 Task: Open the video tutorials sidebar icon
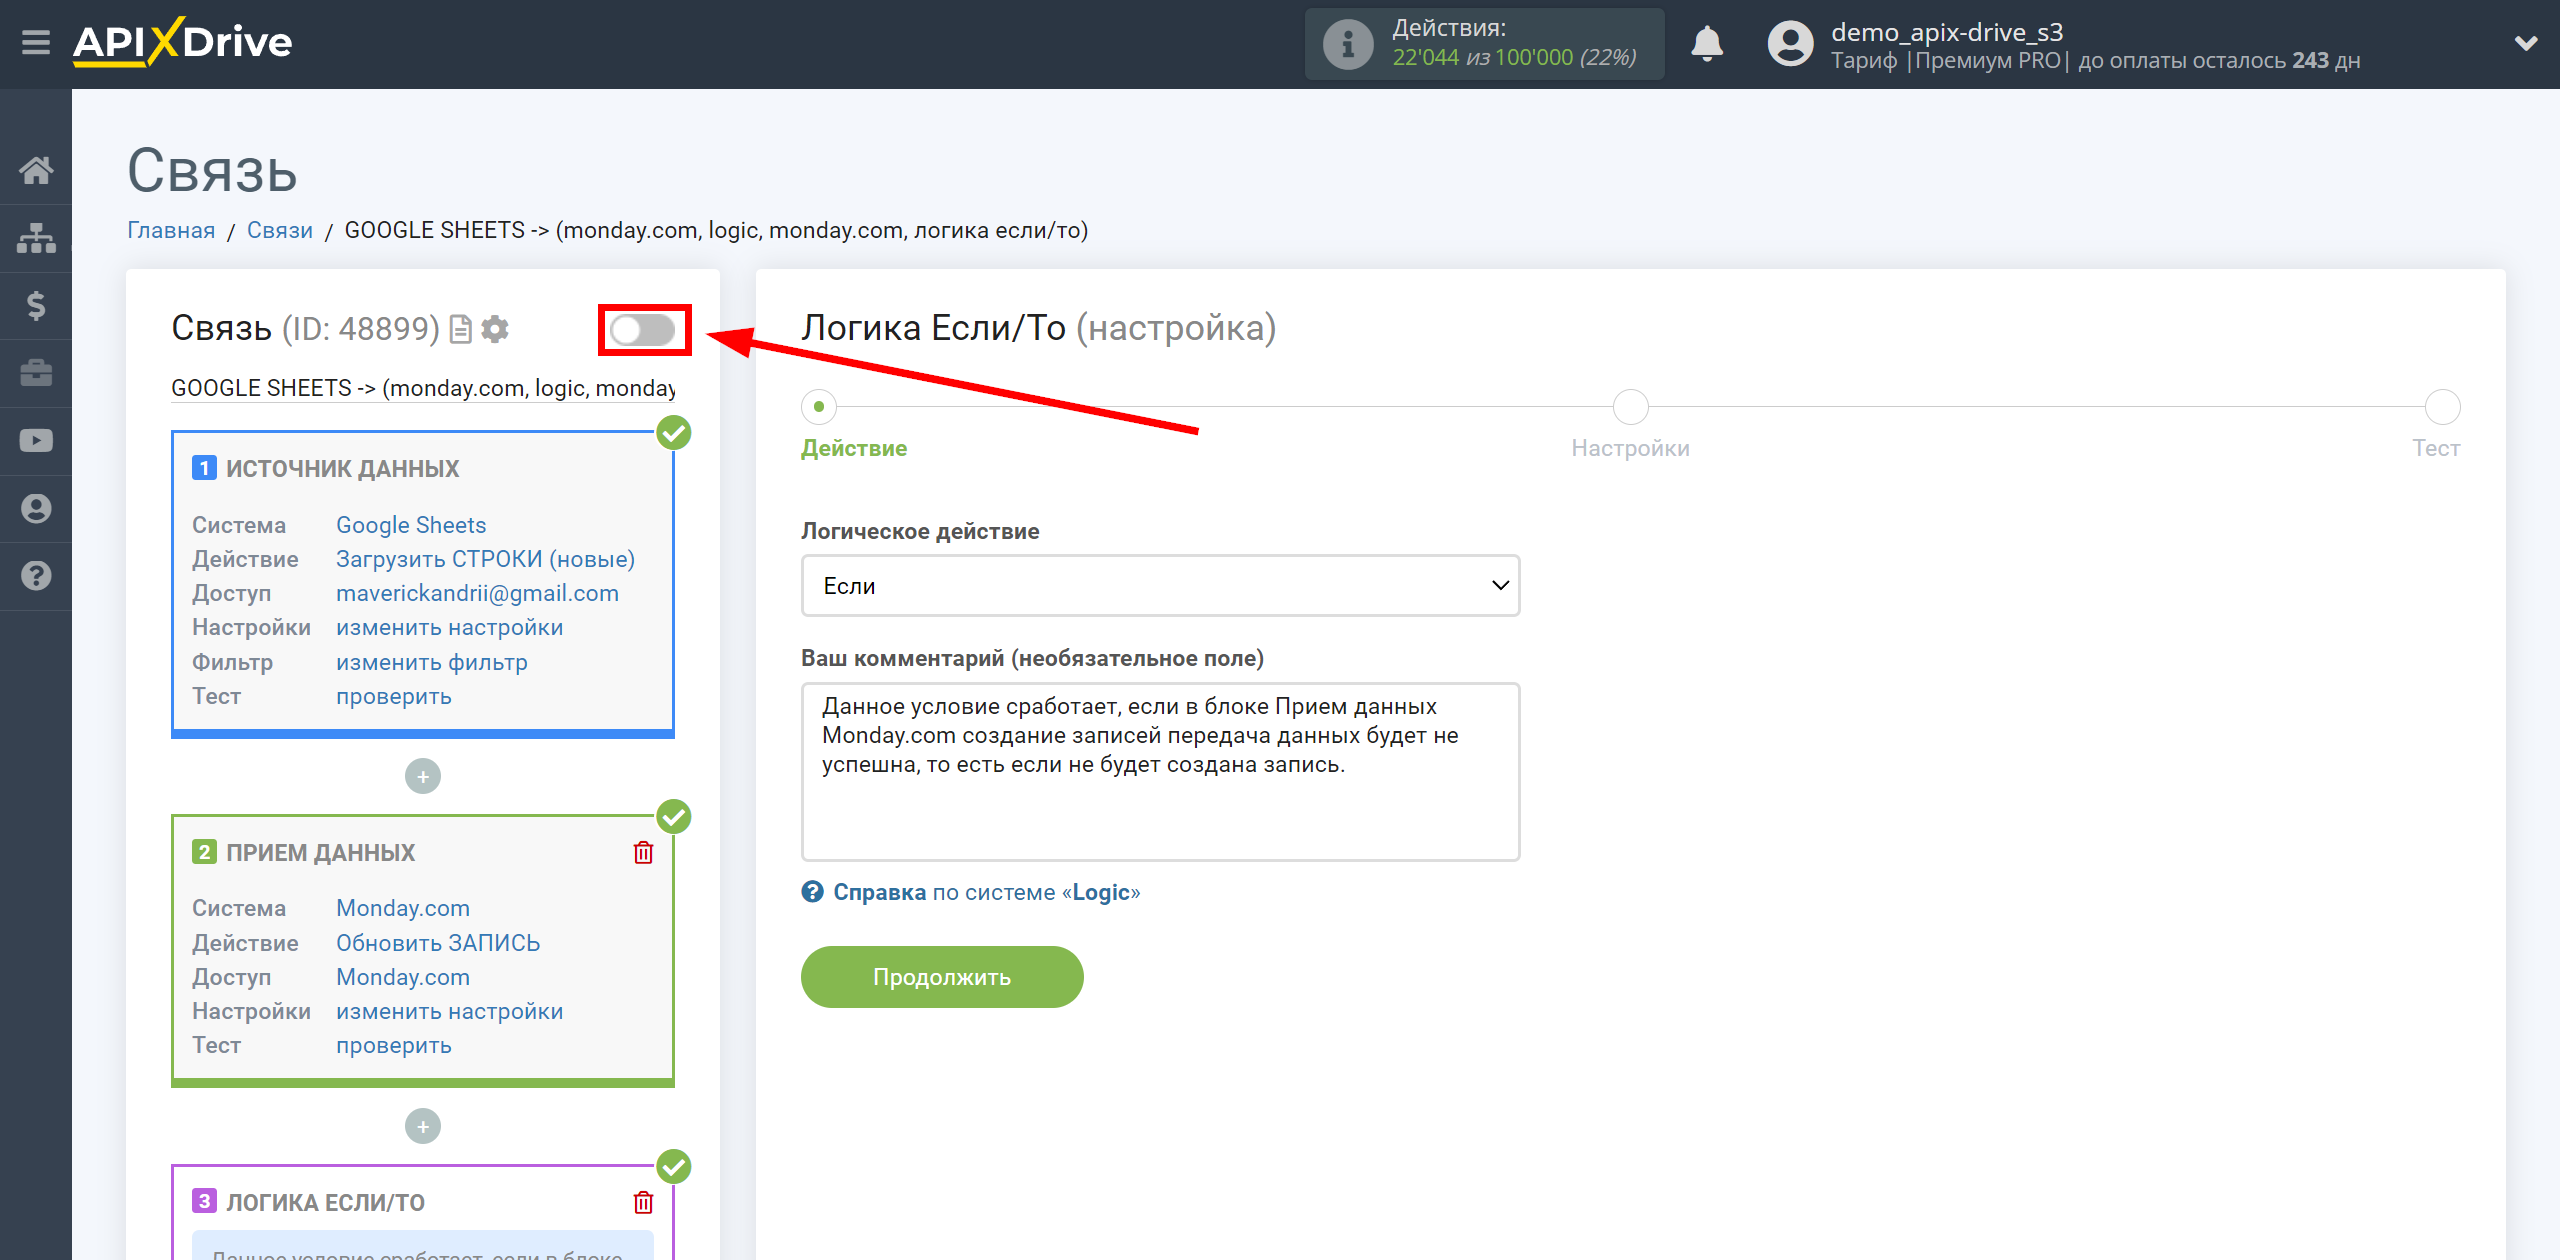pyautogui.click(x=36, y=441)
